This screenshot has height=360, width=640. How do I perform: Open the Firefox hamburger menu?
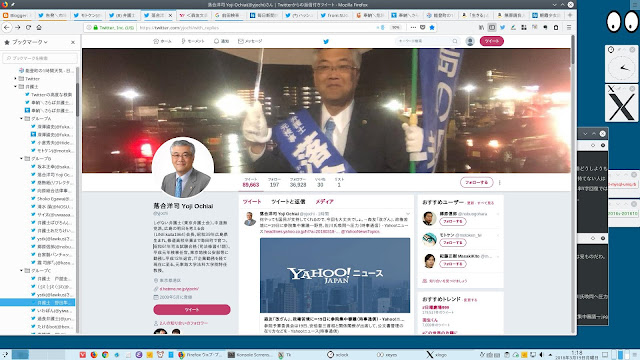(x=569, y=27)
